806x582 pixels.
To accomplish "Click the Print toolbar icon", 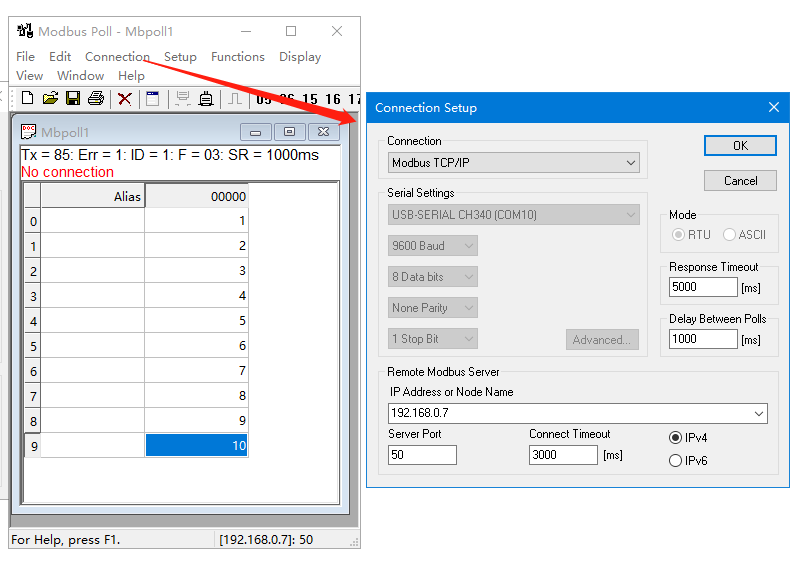I will coord(96,98).
